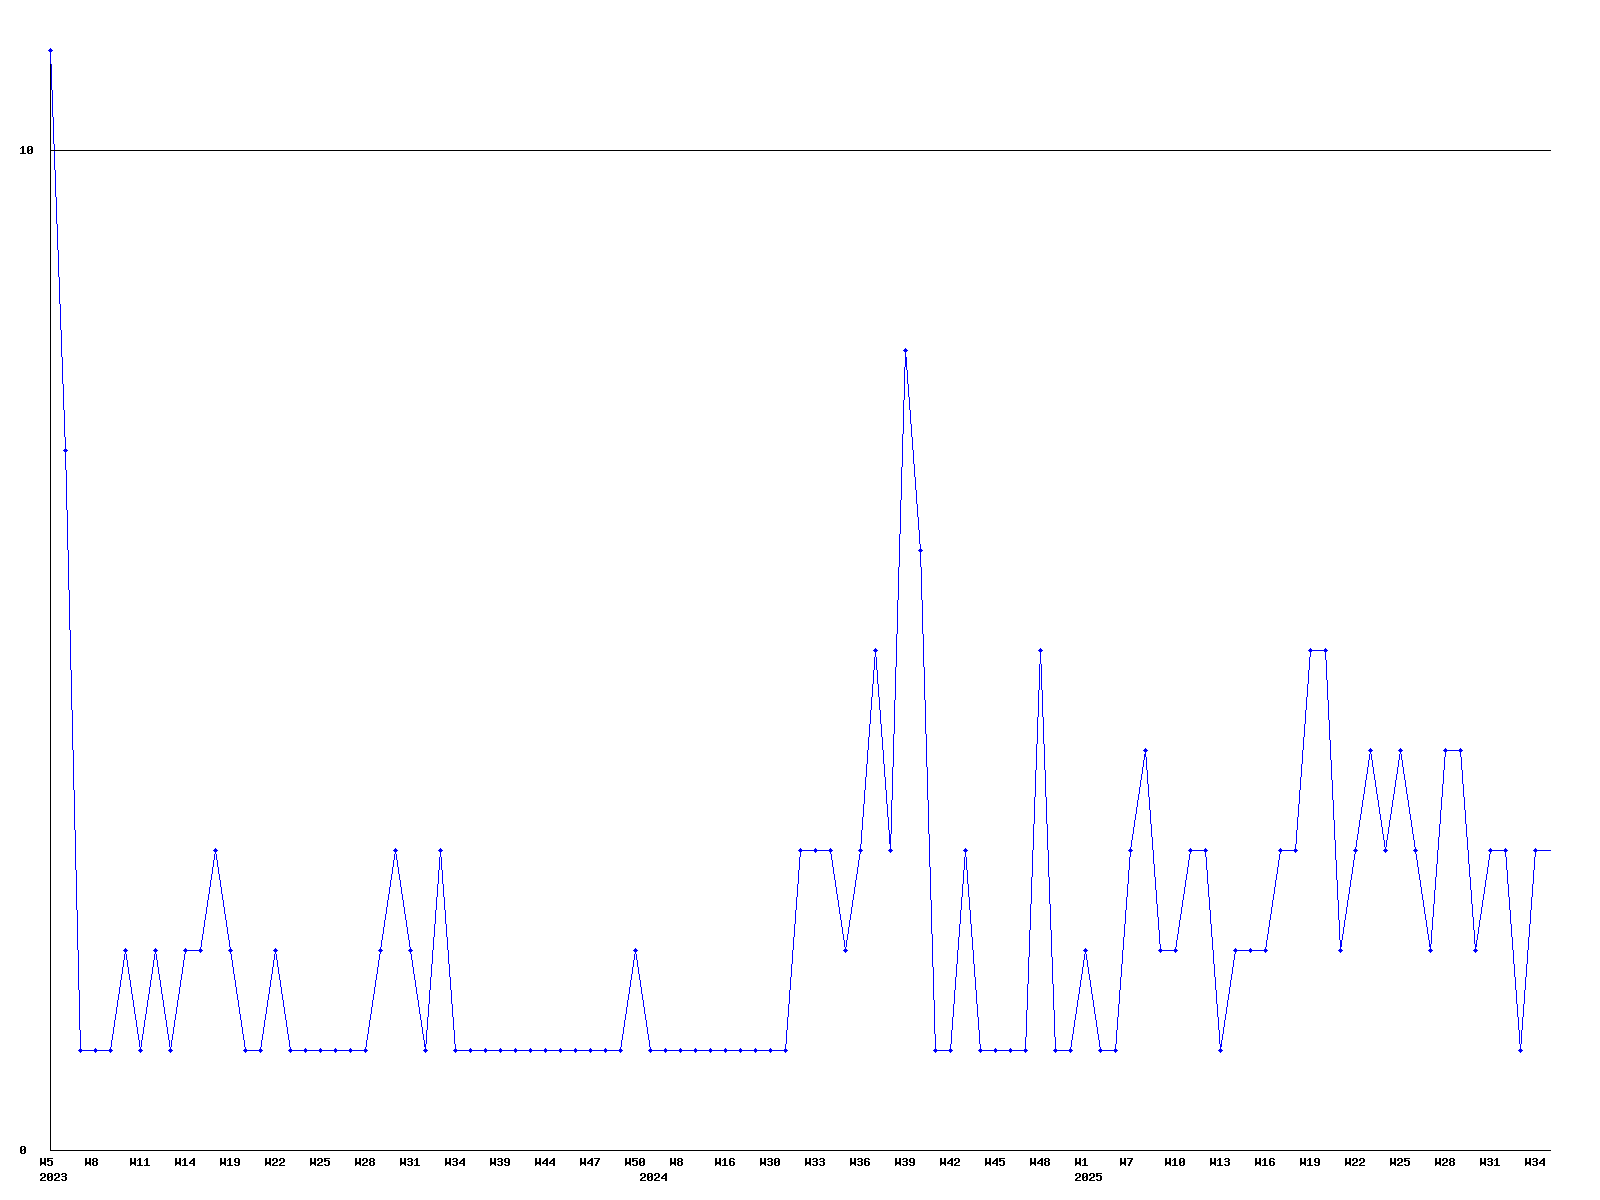
Task: Click the 2023 year label
Action: [53, 1177]
